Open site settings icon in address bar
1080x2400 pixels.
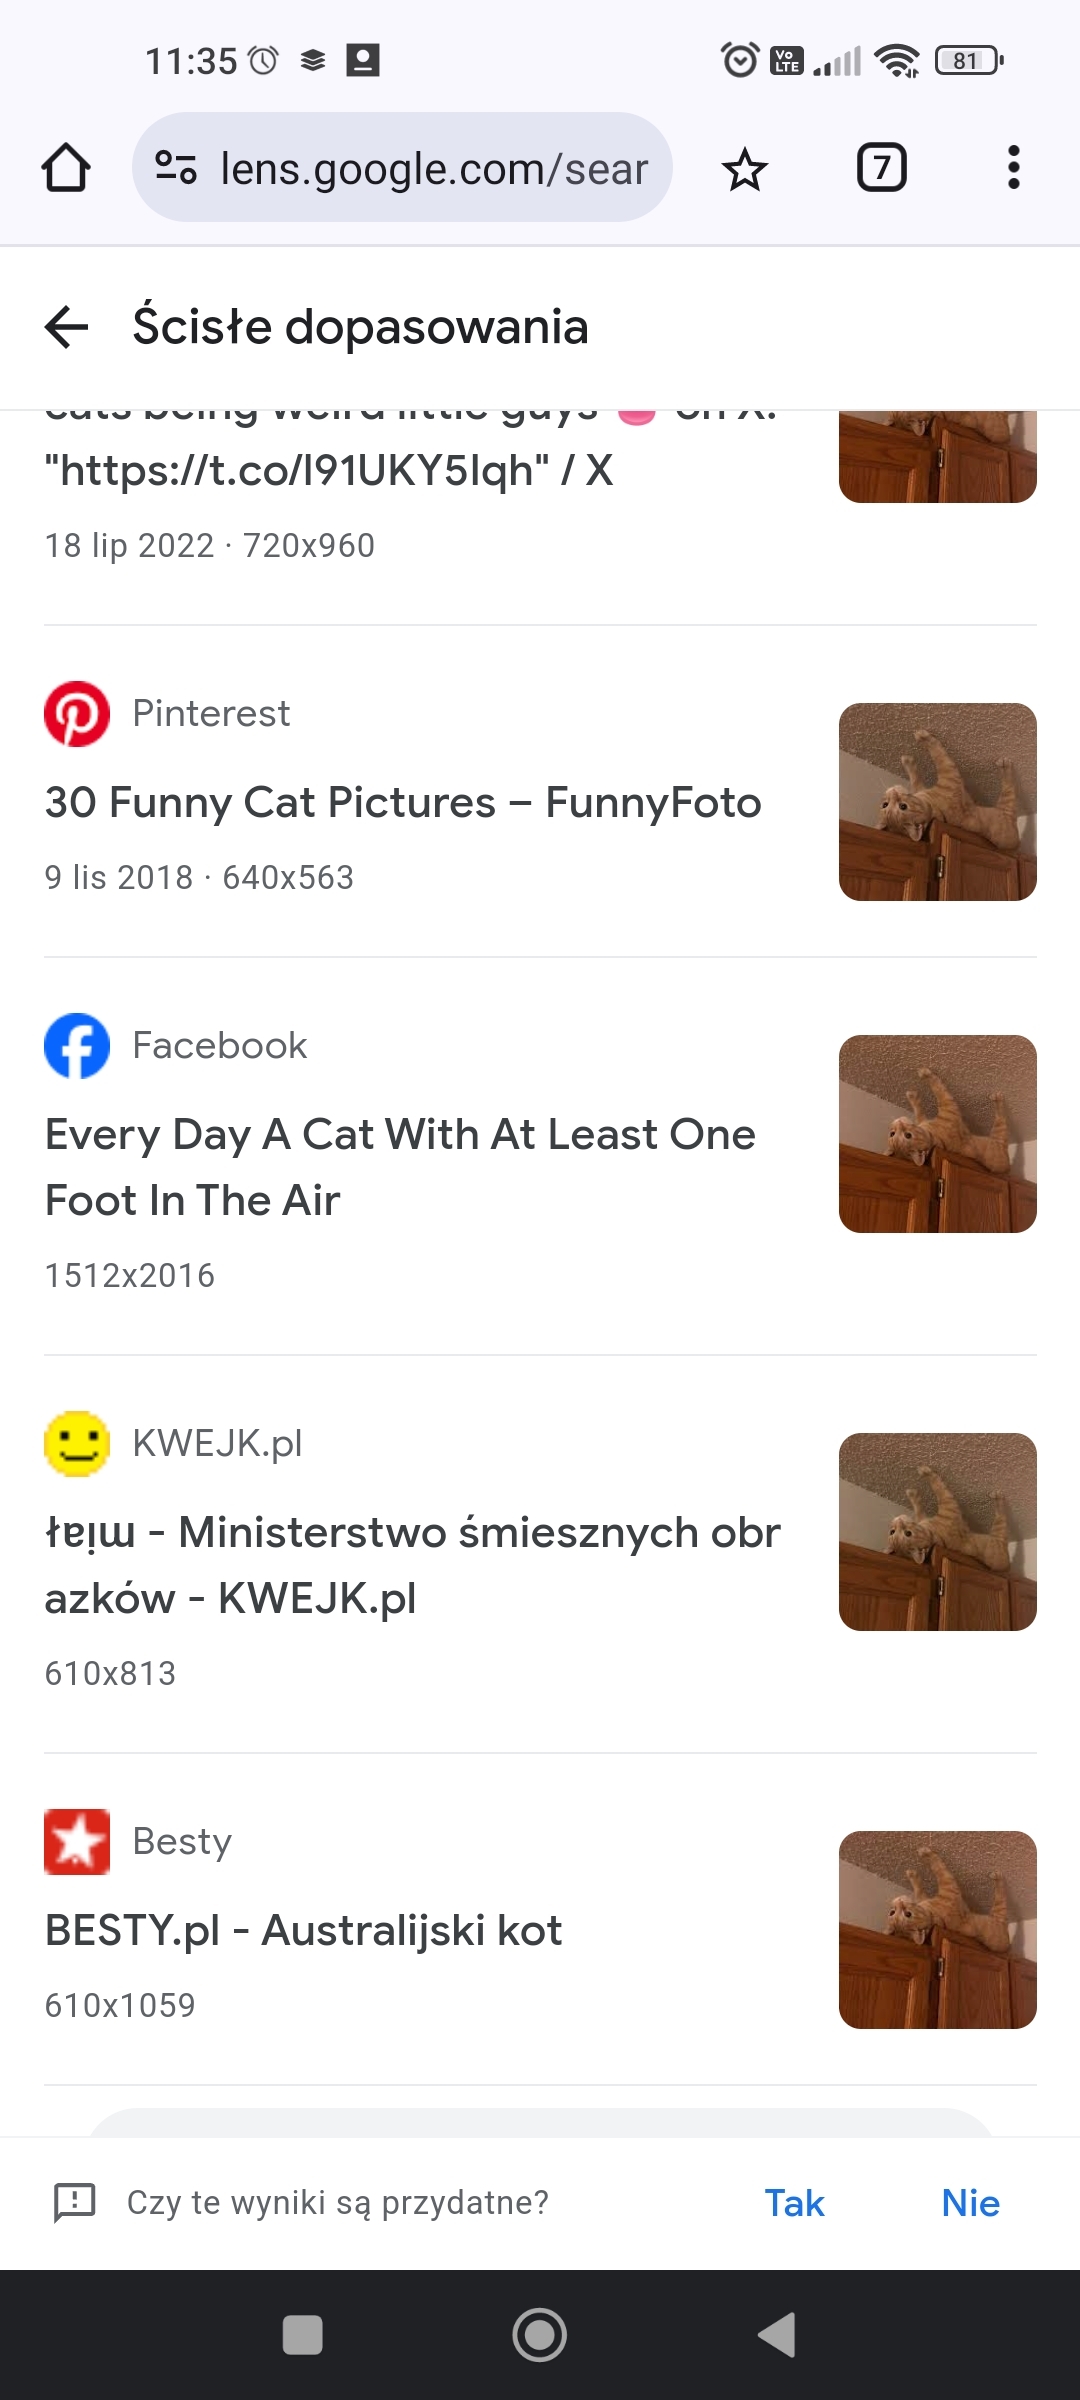coord(176,168)
